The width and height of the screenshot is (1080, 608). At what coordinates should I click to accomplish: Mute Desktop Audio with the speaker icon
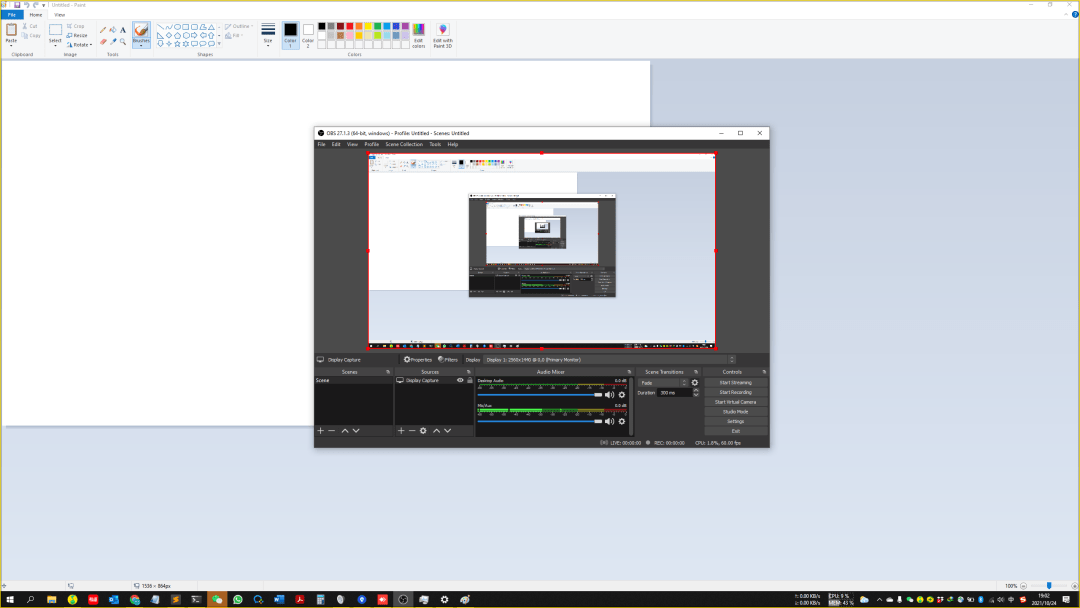[610, 394]
